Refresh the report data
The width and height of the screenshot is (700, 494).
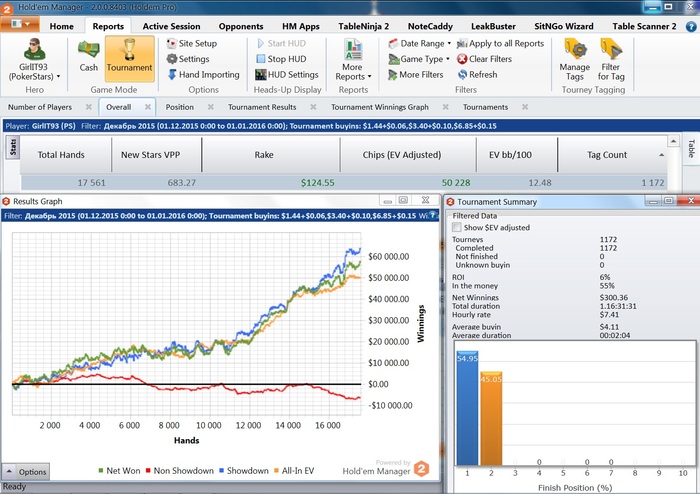(x=477, y=75)
